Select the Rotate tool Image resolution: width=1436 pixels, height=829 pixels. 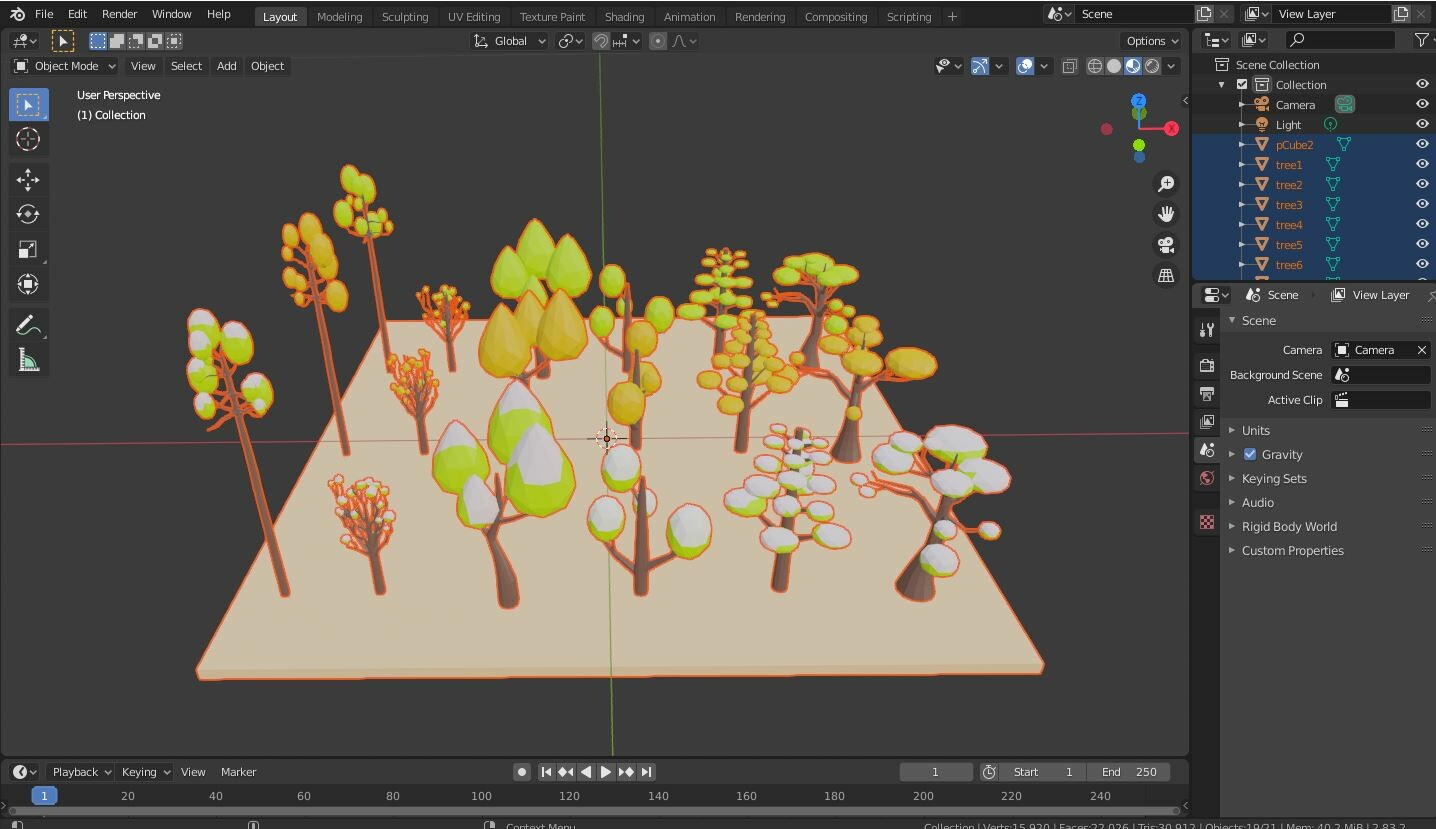28,213
